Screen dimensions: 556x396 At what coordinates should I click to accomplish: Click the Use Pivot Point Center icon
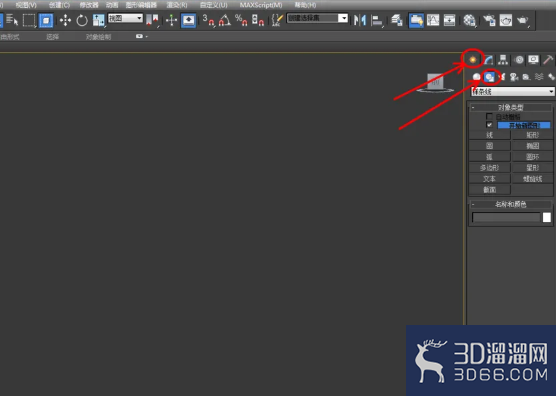(152, 20)
